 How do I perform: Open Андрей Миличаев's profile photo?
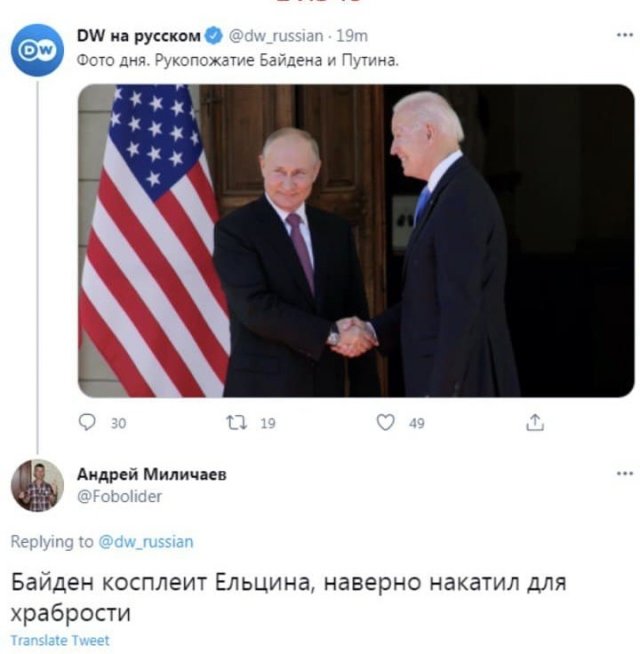coord(37,485)
